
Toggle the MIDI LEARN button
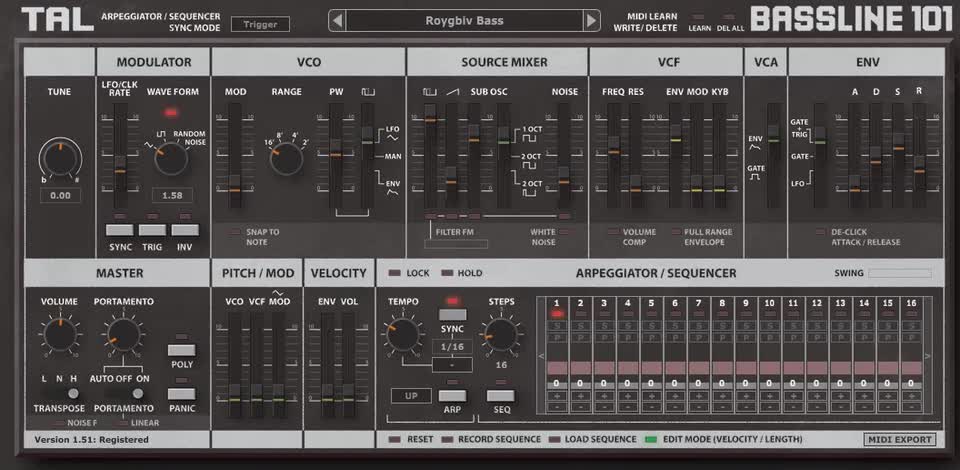[698, 17]
